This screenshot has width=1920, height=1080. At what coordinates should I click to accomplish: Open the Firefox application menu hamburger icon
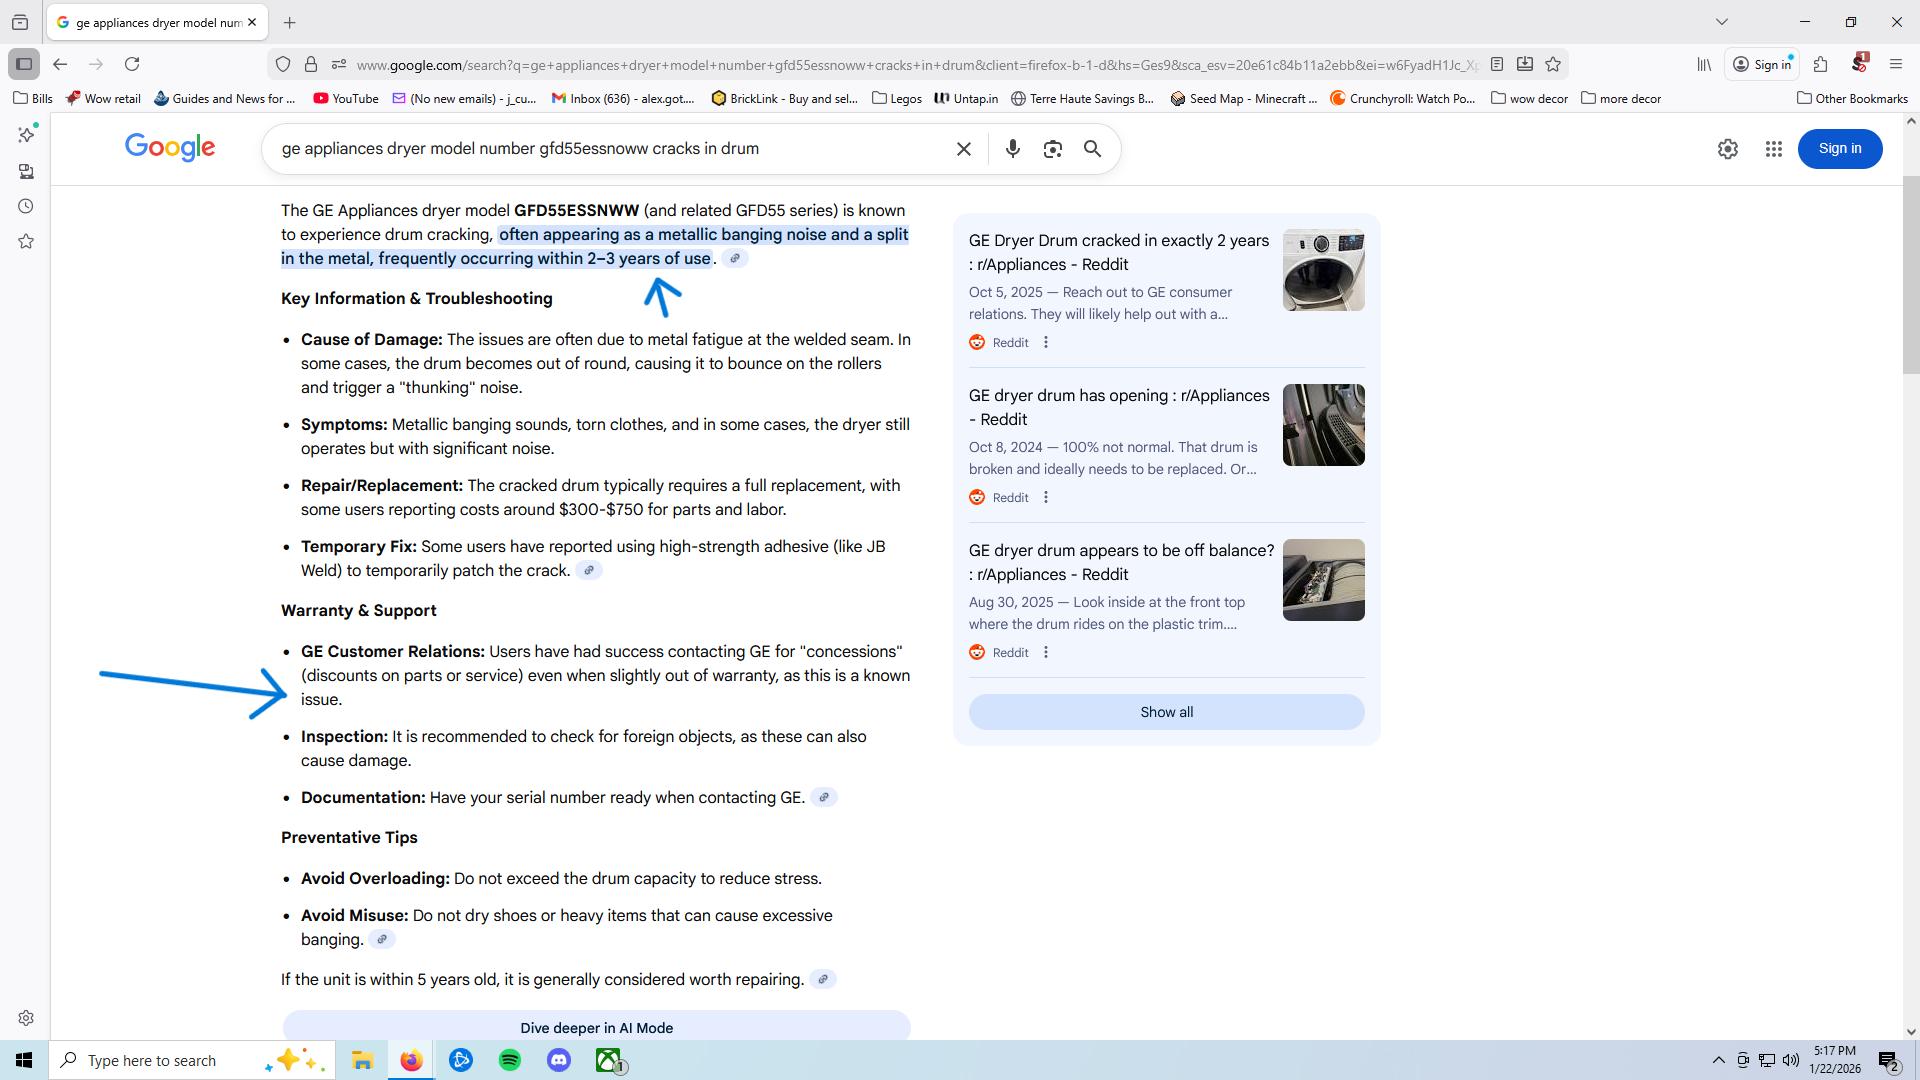click(x=1895, y=64)
